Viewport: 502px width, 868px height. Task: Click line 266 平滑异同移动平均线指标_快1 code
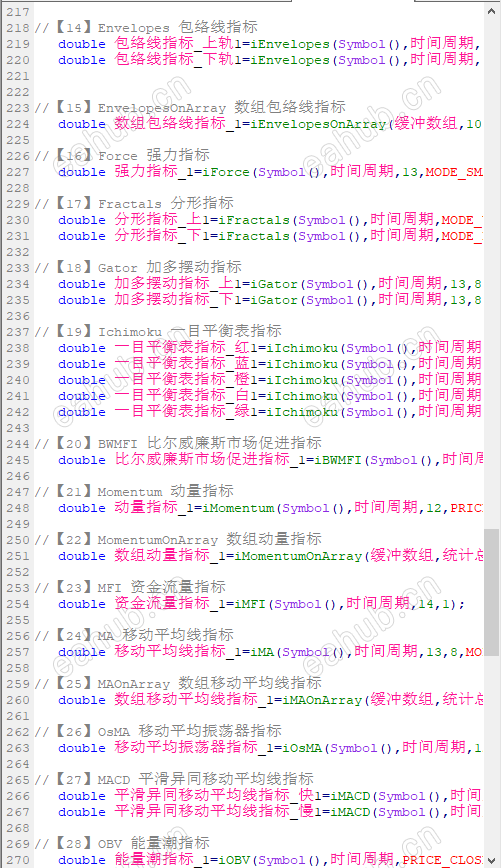pos(270,795)
